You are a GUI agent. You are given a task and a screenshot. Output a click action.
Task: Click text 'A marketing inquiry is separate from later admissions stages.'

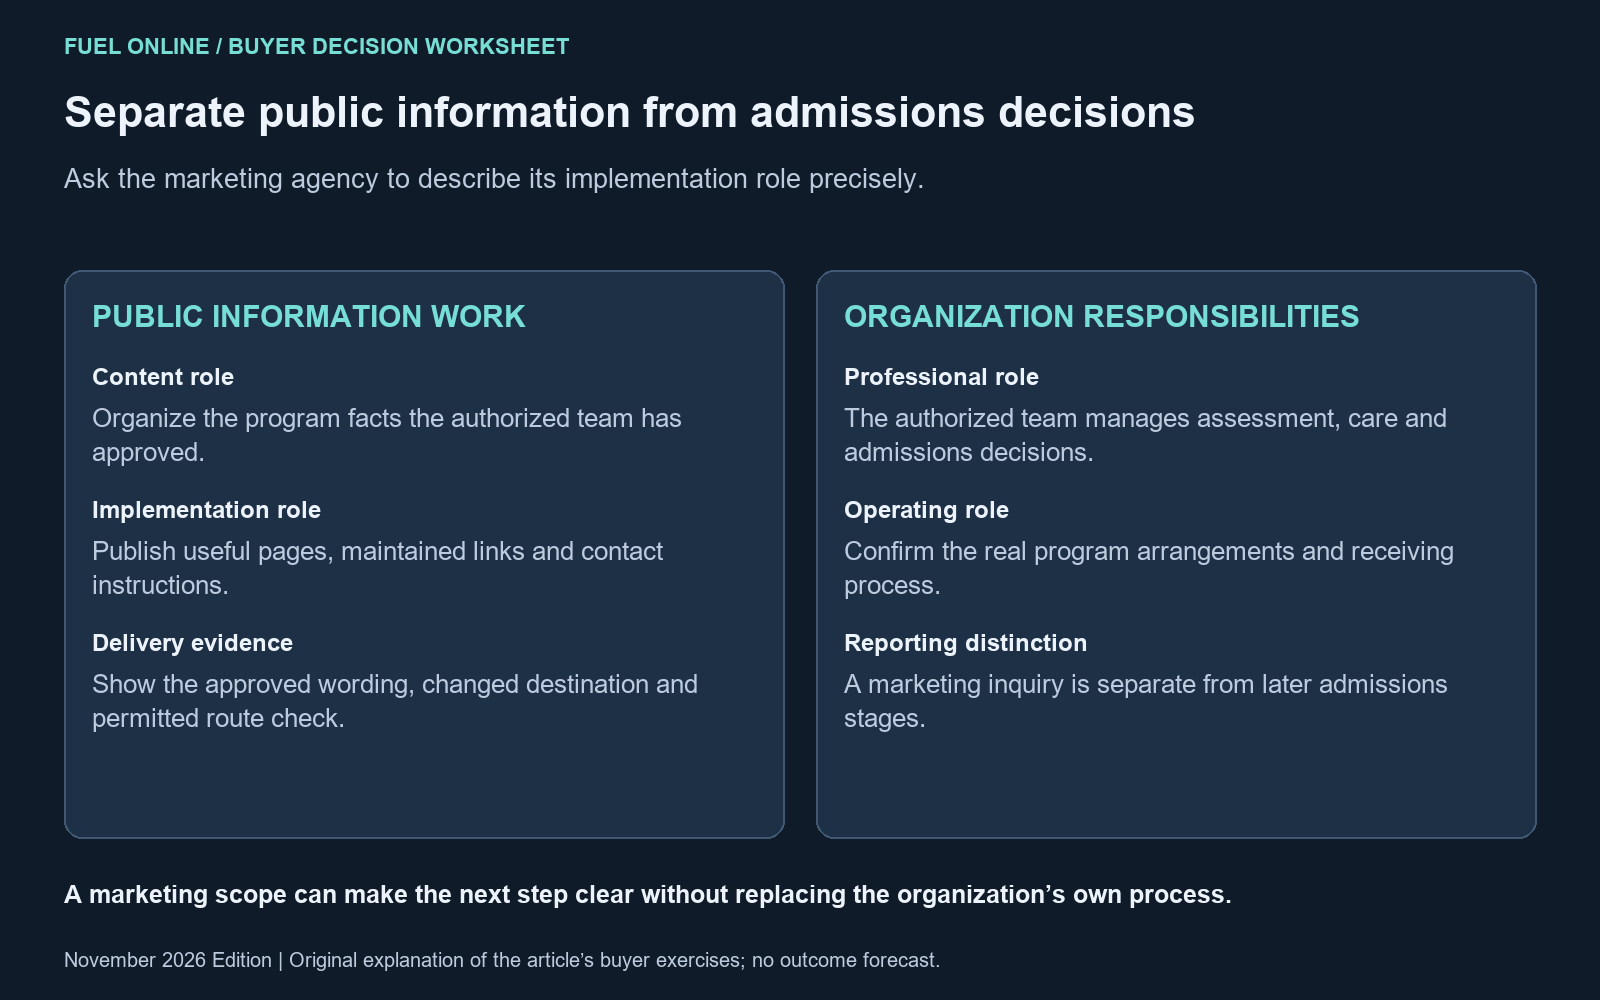(x=1146, y=701)
